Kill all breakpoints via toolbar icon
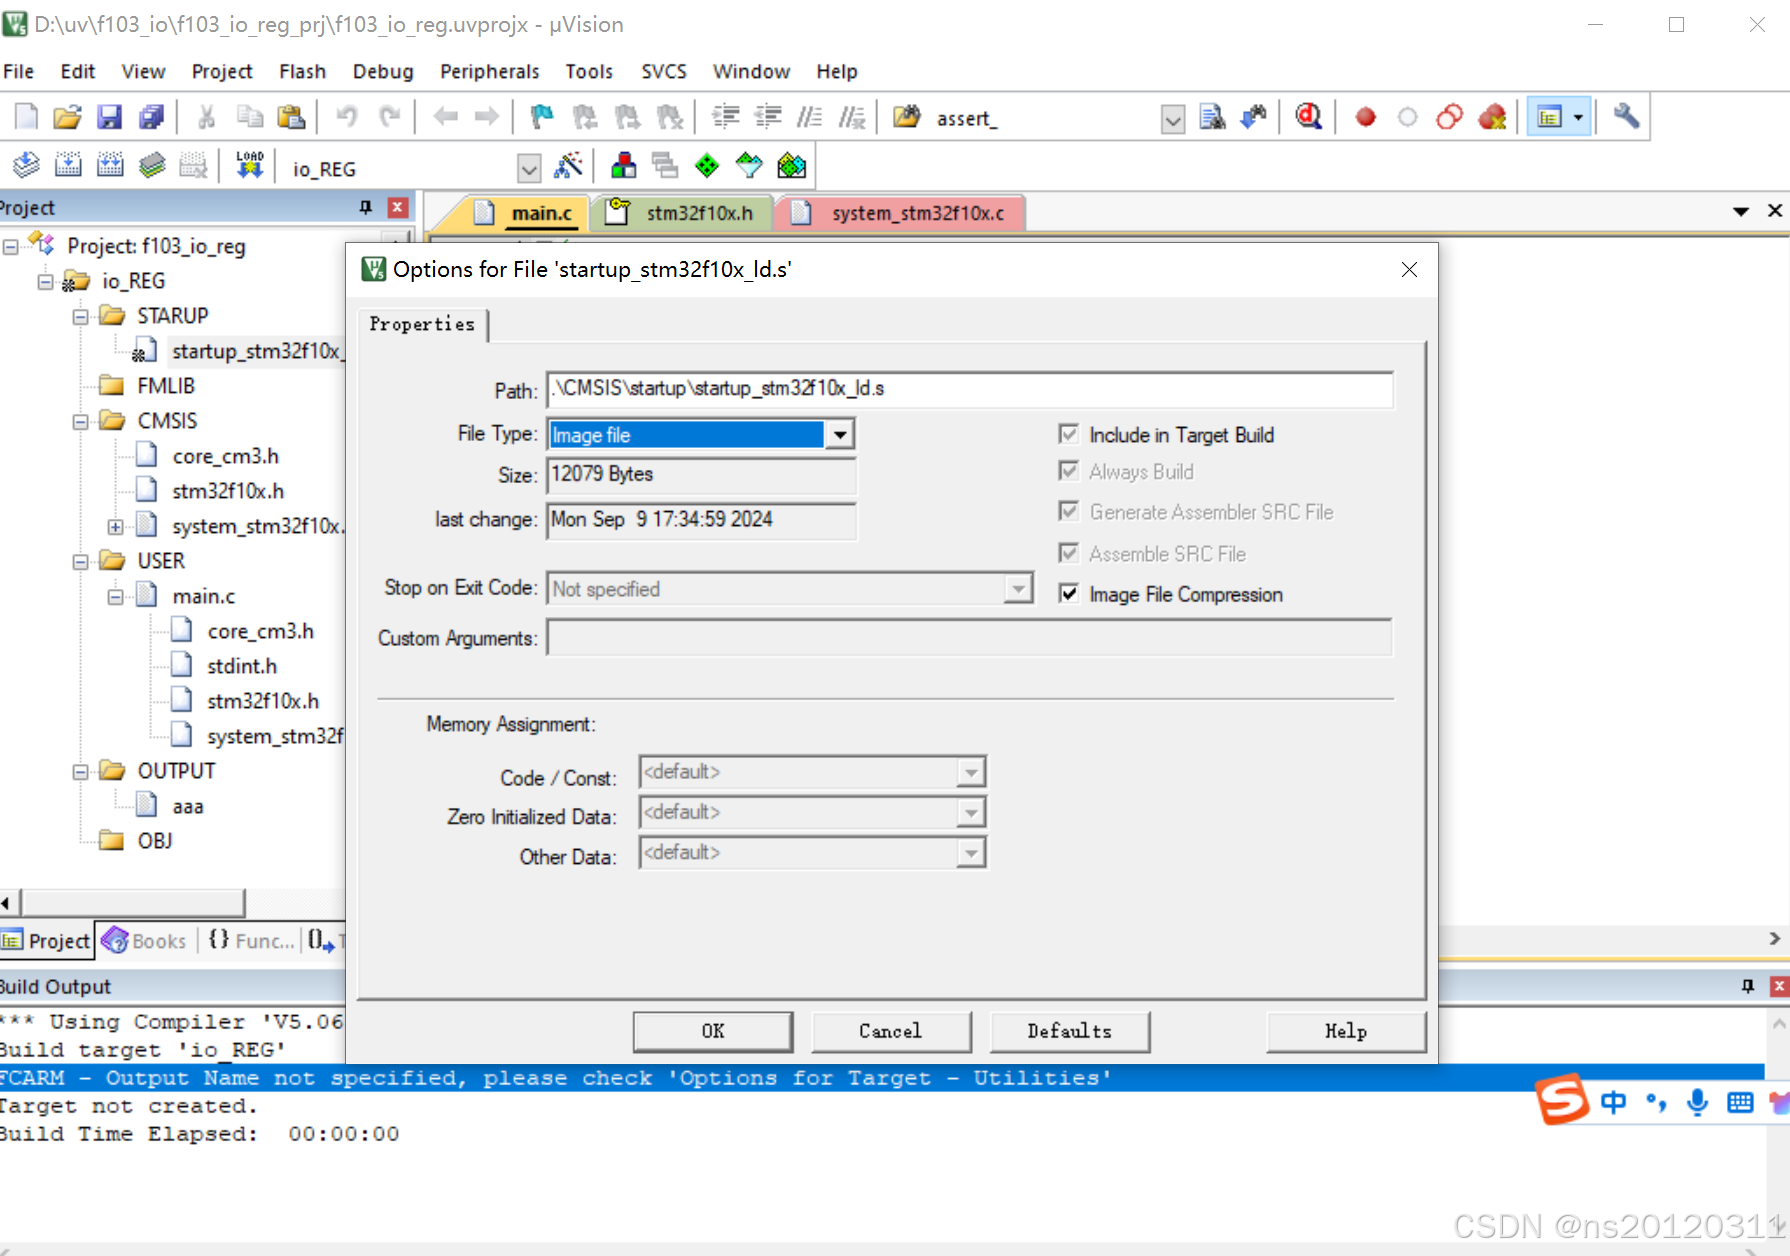Screen dimensions: 1790x1256 [1493, 116]
